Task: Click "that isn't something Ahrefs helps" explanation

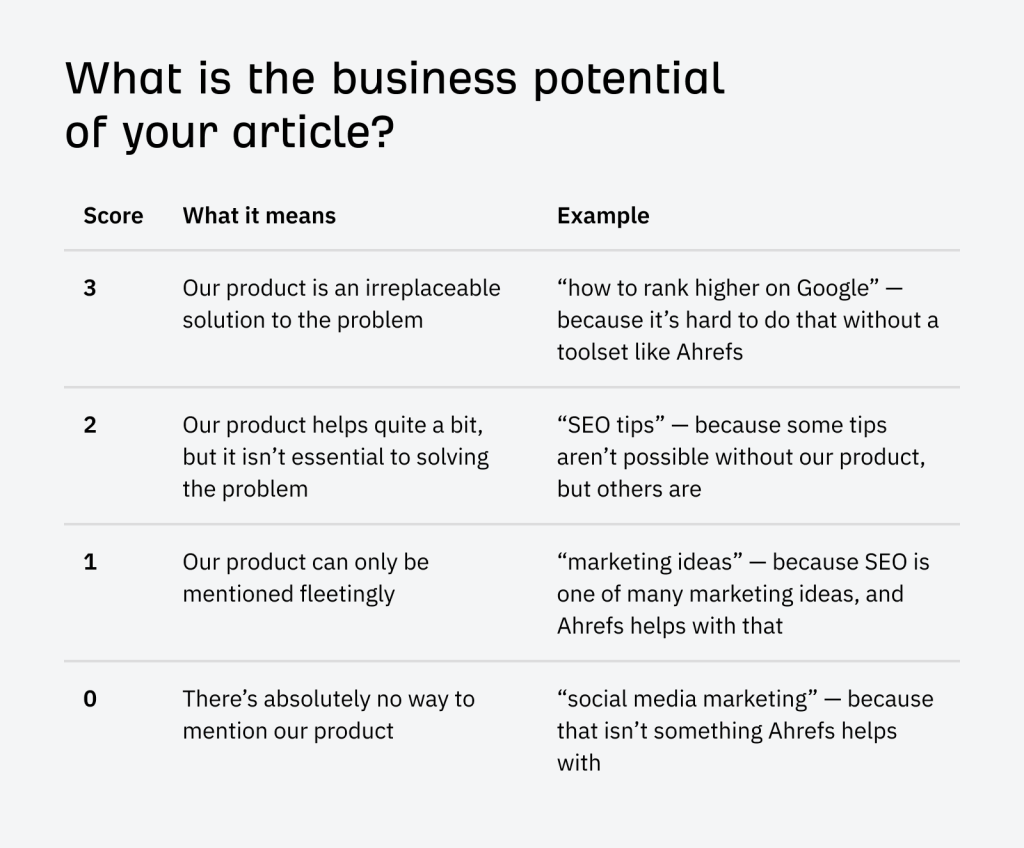Action: [x=727, y=731]
